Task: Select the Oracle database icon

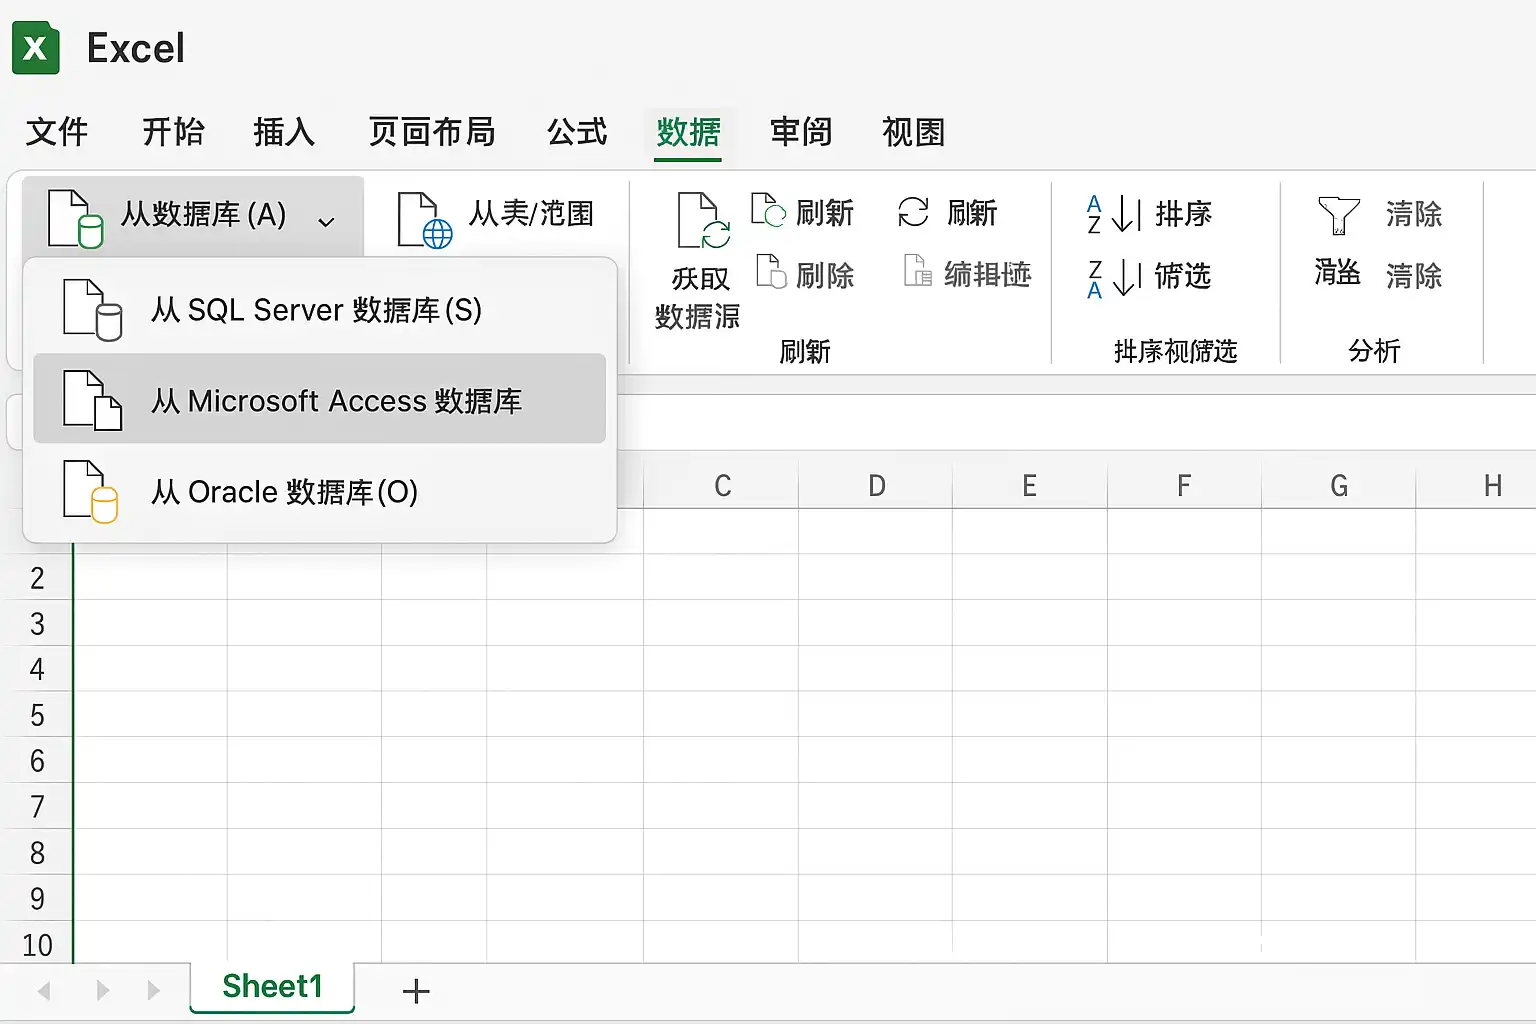Action: click(91, 491)
